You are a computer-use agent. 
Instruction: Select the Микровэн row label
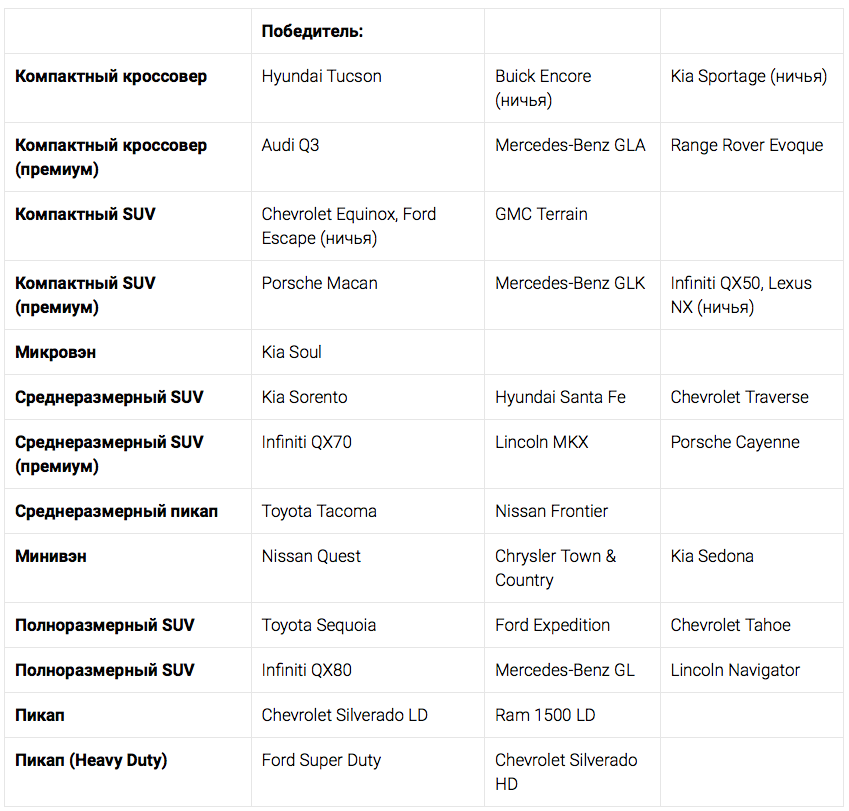(55, 352)
